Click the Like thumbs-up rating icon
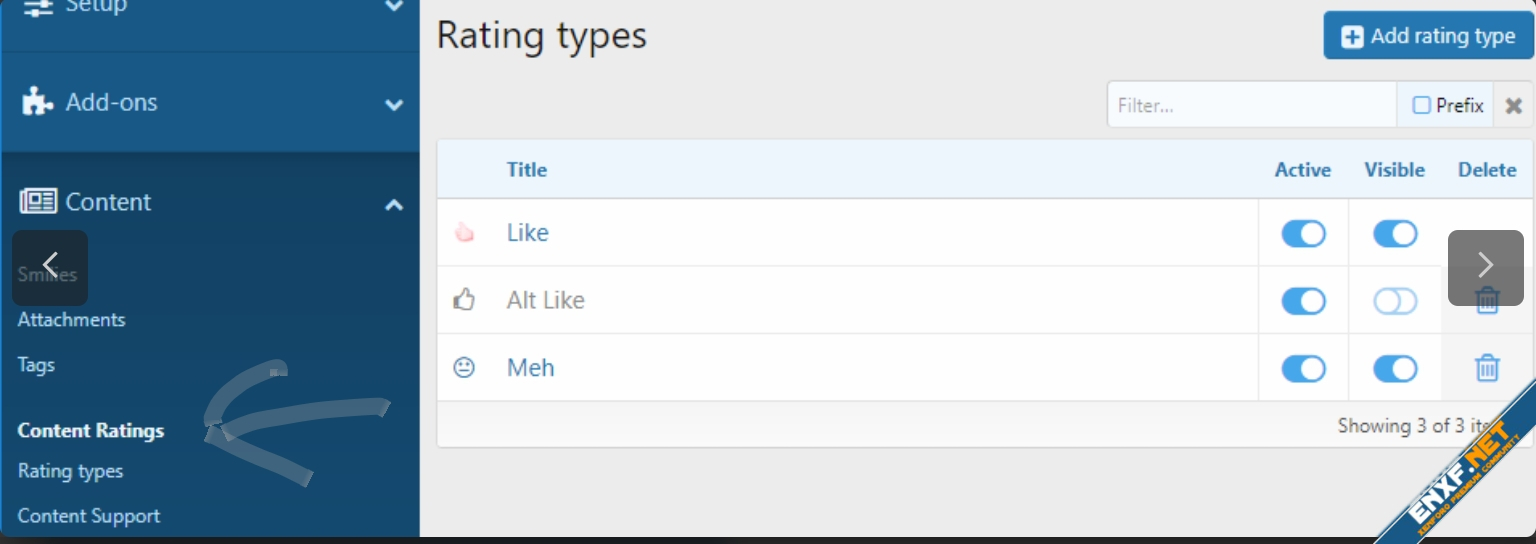Viewport: 1536px width, 544px height. pyautogui.click(x=464, y=233)
